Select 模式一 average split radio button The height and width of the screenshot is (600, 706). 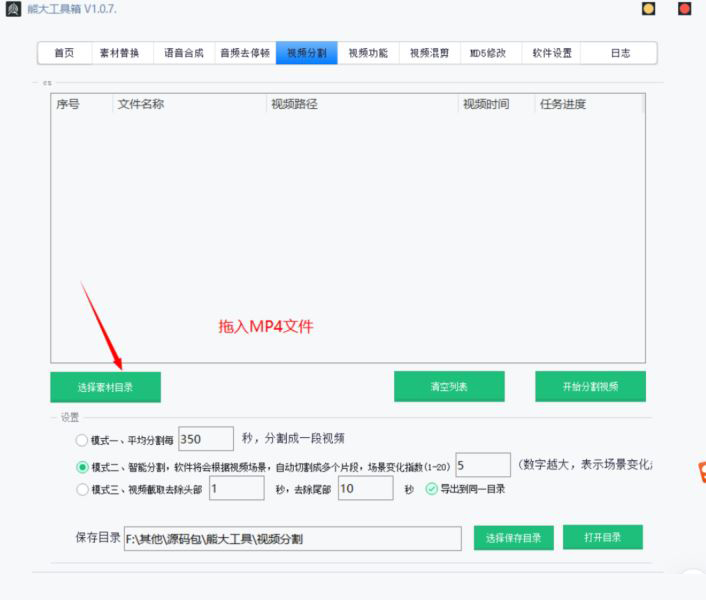(x=81, y=440)
